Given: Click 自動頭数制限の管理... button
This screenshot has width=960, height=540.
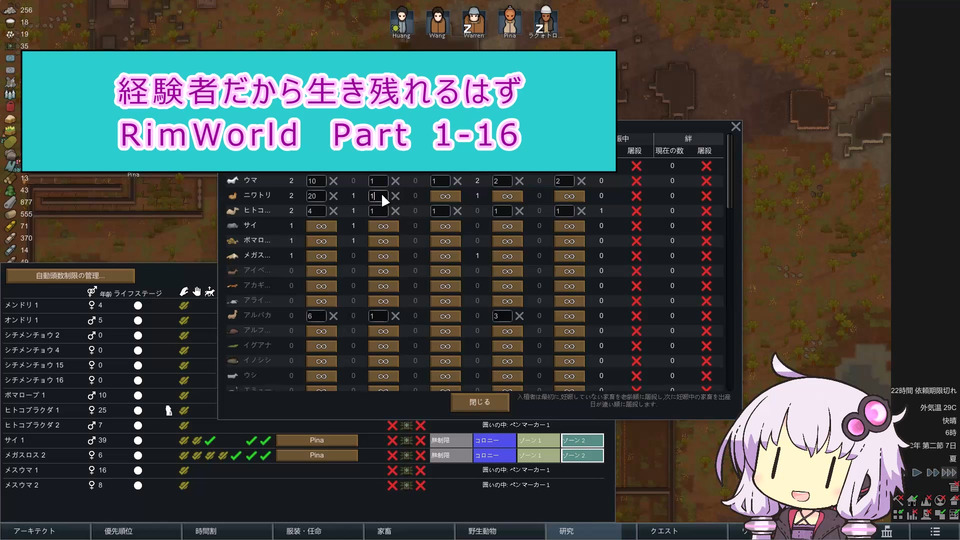Looking at the screenshot, I should (x=70, y=276).
